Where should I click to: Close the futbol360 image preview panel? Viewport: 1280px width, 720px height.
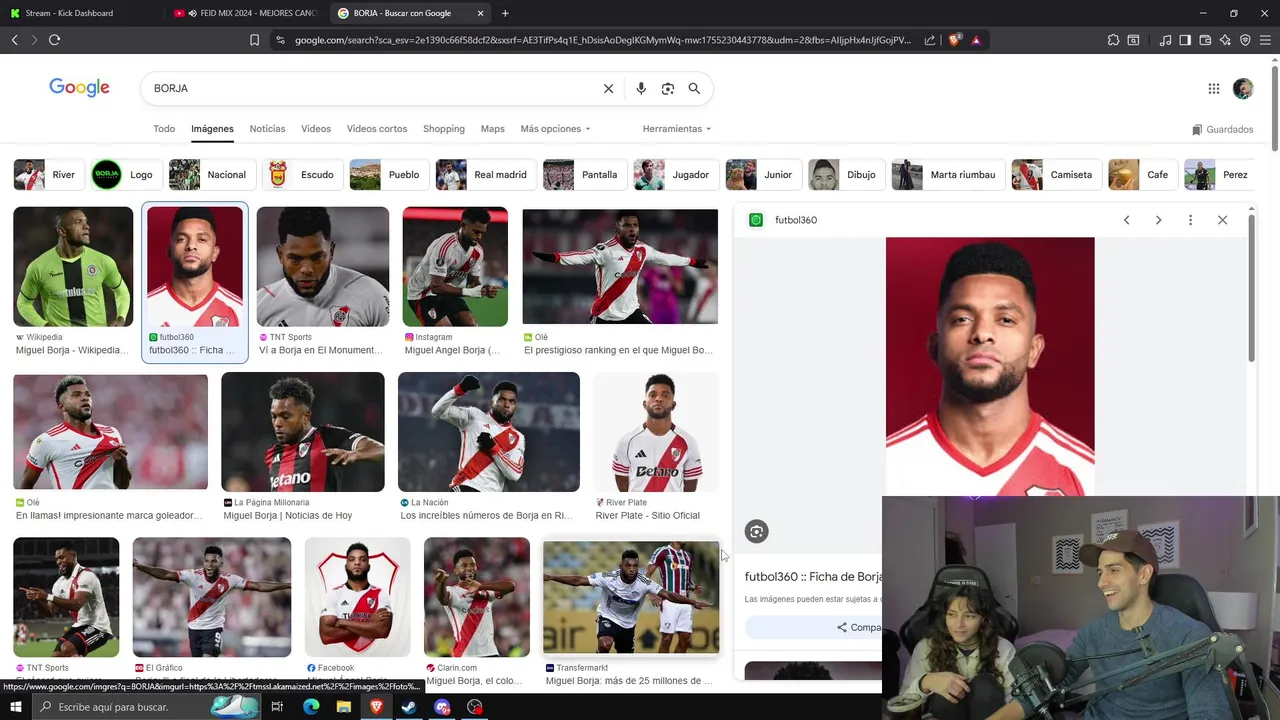[x=1222, y=220]
